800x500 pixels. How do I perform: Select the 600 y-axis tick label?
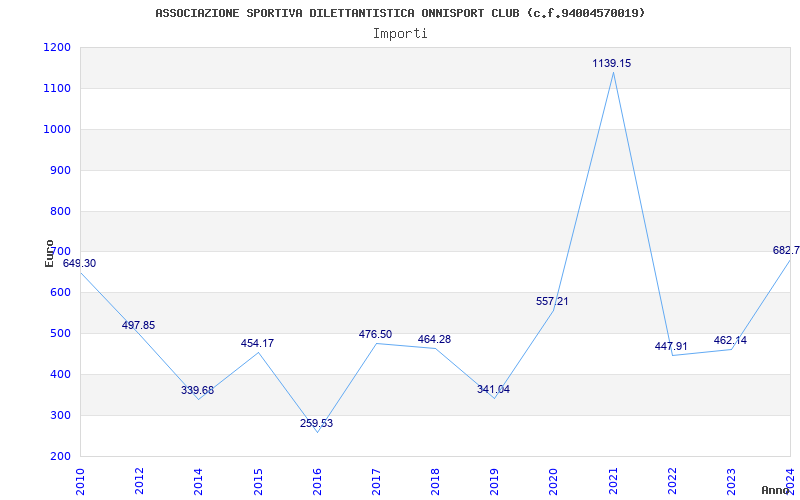pos(60,292)
